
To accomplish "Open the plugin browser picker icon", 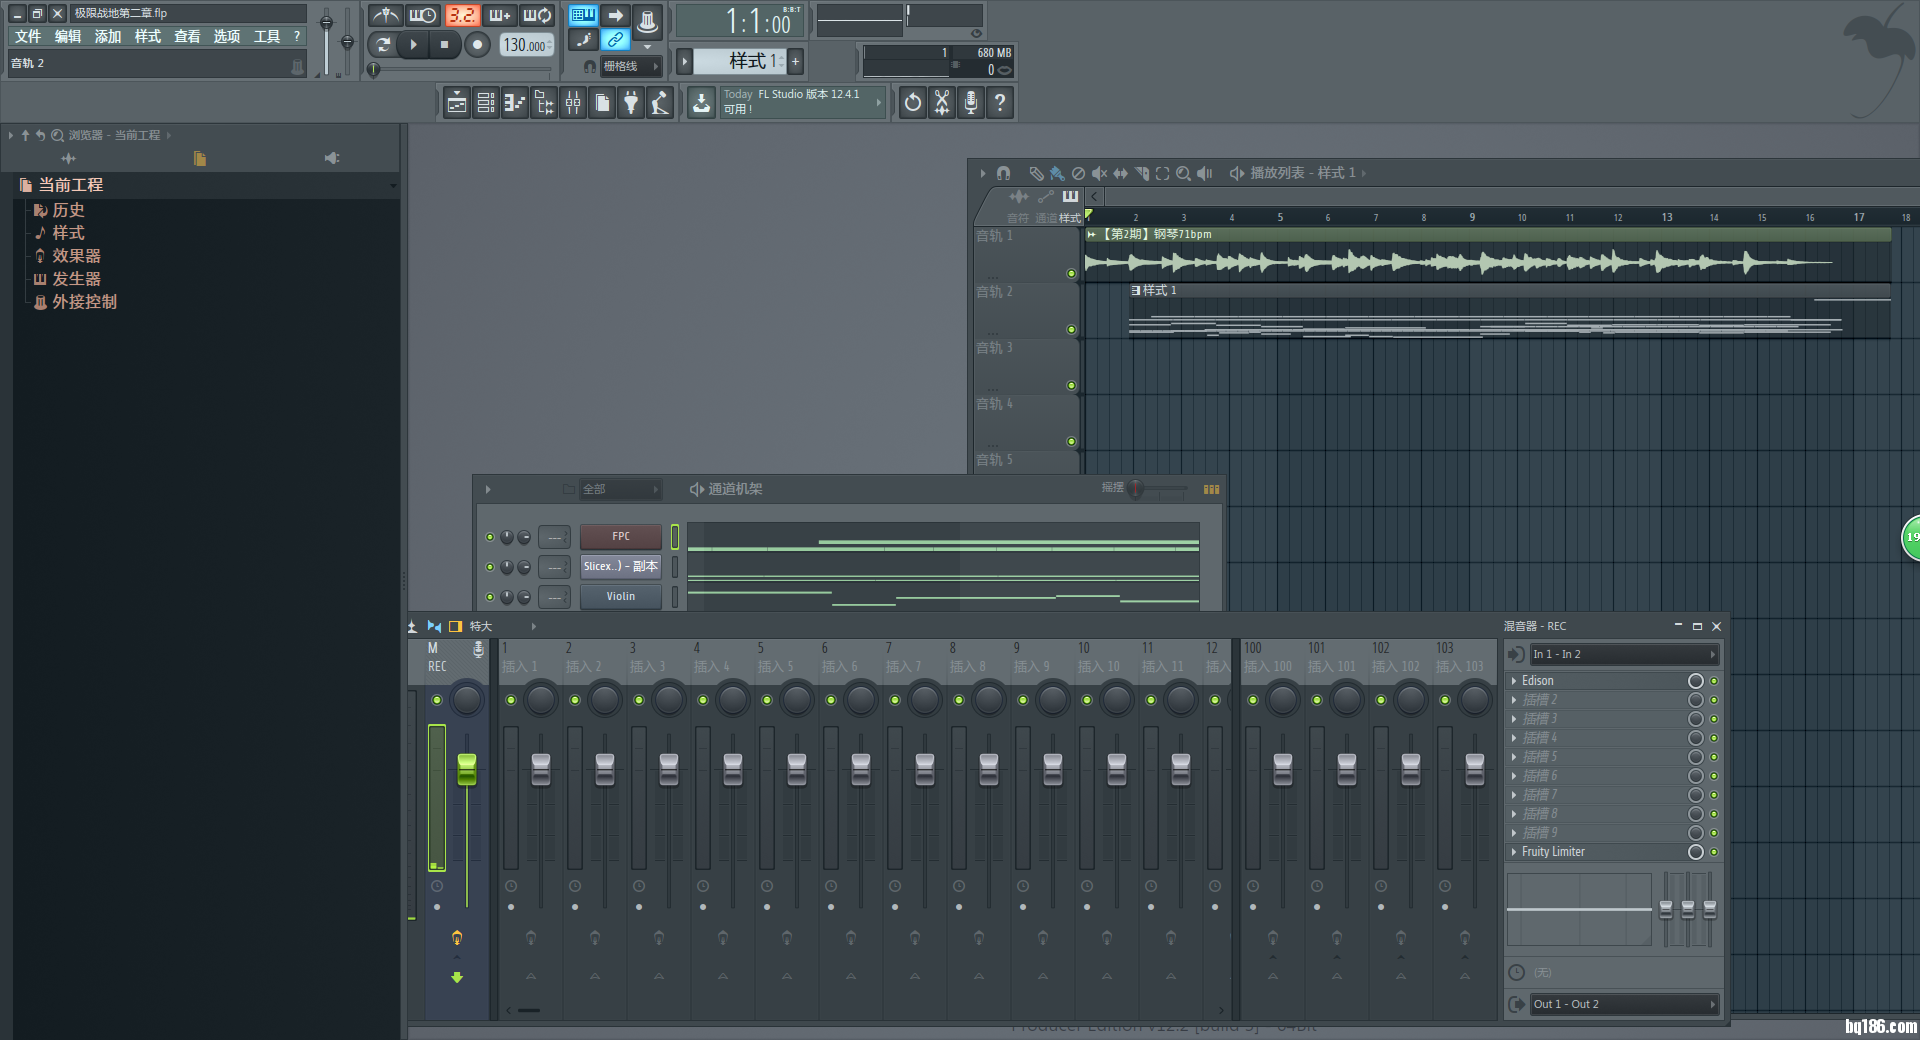I will [631, 103].
